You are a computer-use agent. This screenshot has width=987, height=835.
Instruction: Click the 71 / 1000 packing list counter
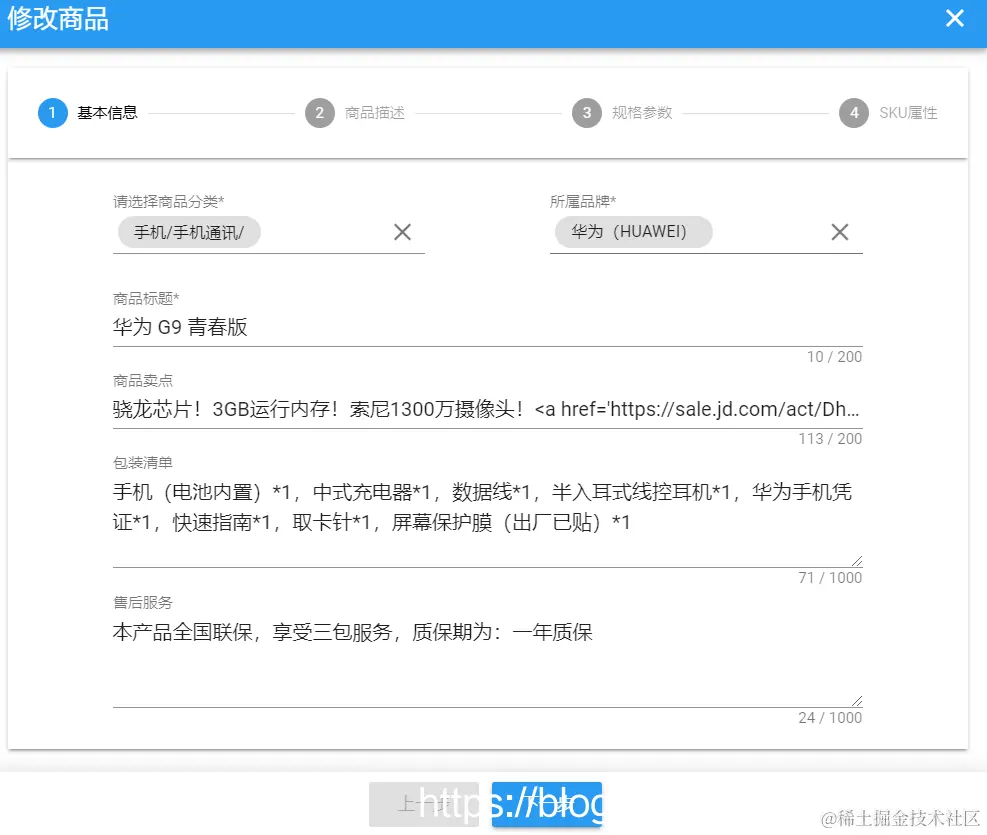[x=830, y=578]
